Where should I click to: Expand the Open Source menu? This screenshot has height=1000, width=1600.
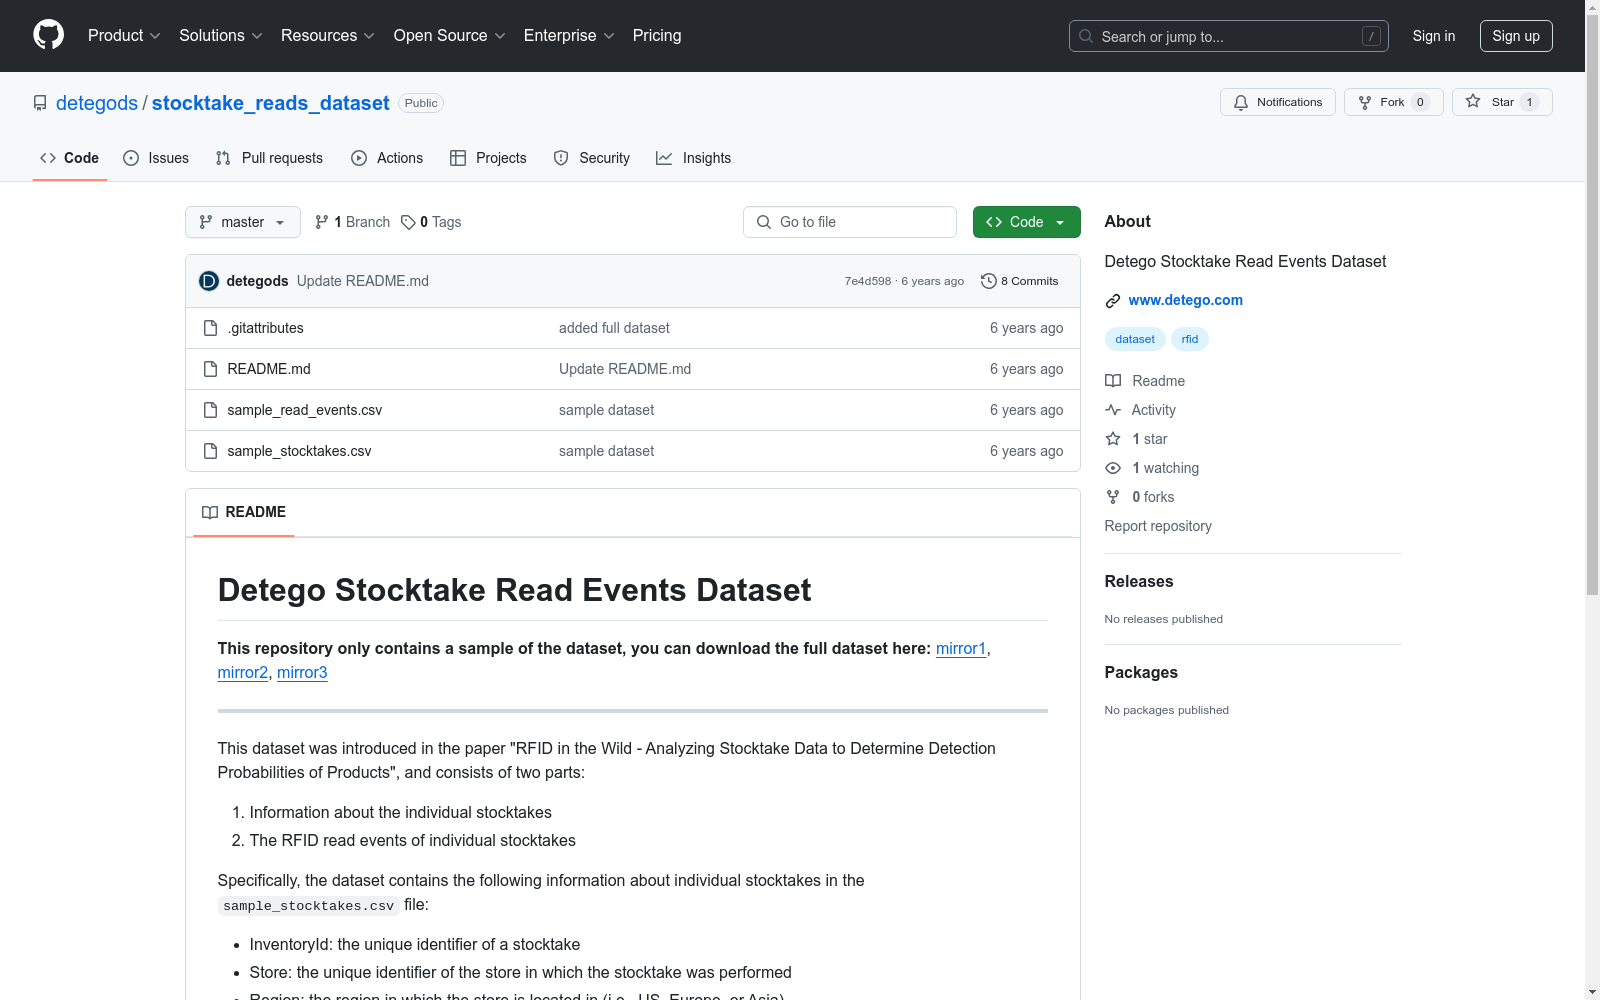point(450,36)
